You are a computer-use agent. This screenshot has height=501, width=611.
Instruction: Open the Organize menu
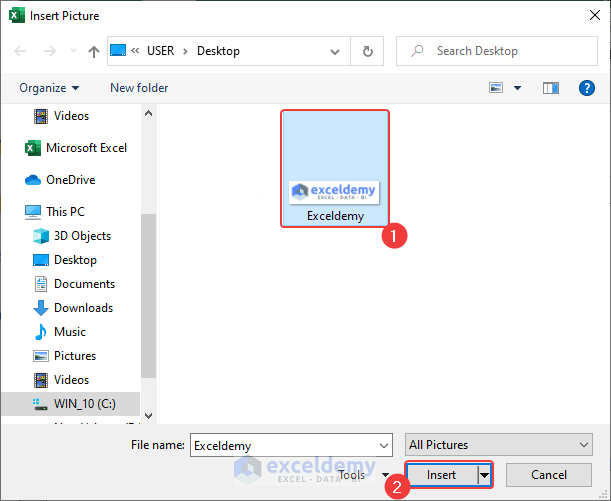tap(49, 88)
